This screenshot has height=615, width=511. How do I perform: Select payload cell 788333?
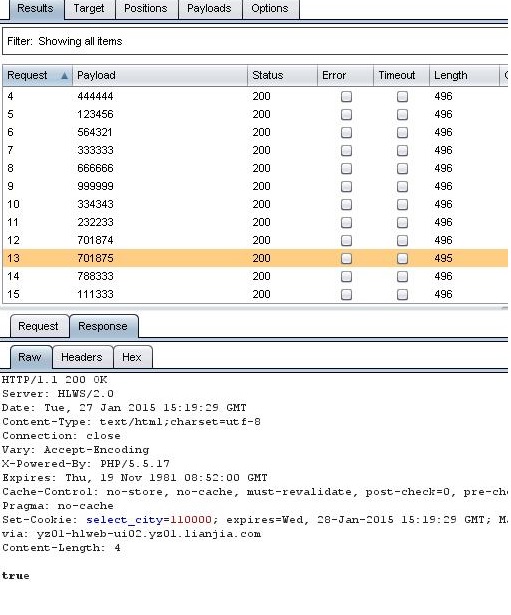click(95, 277)
